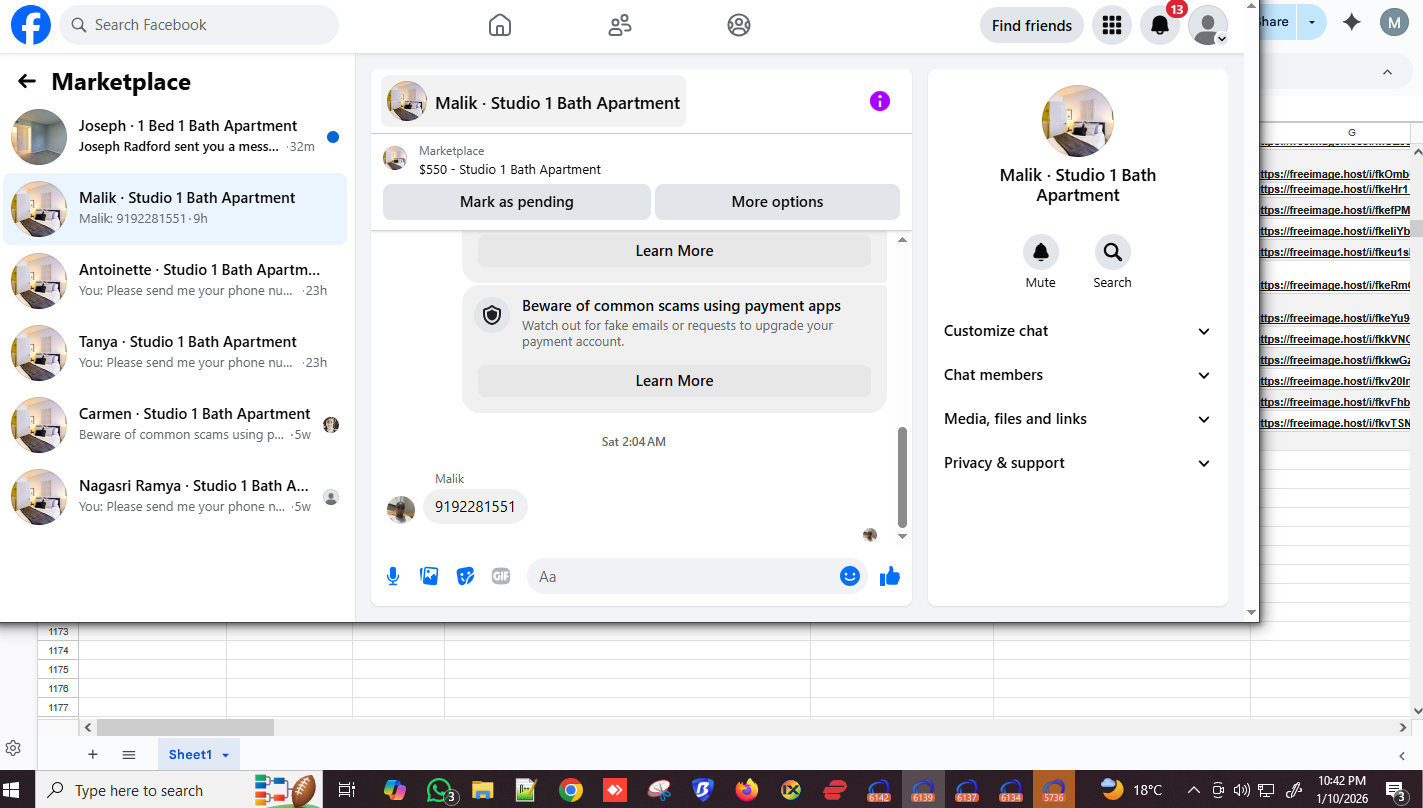Open the Nagasri Ramya conversation
Viewport: 1423px width, 808px height.
(175, 497)
